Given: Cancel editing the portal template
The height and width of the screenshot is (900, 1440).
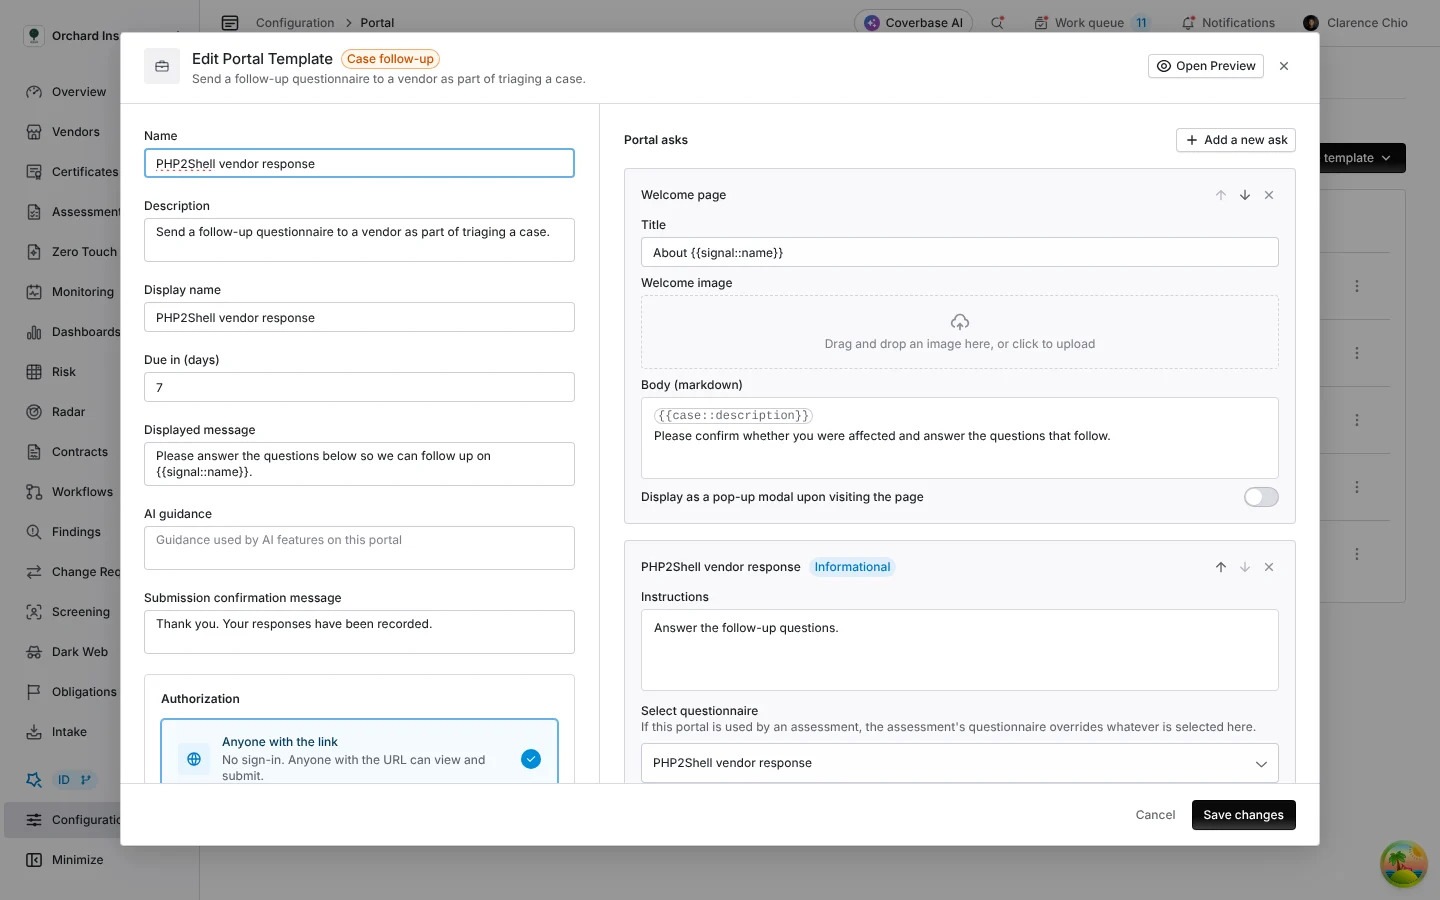Looking at the screenshot, I should [1155, 815].
